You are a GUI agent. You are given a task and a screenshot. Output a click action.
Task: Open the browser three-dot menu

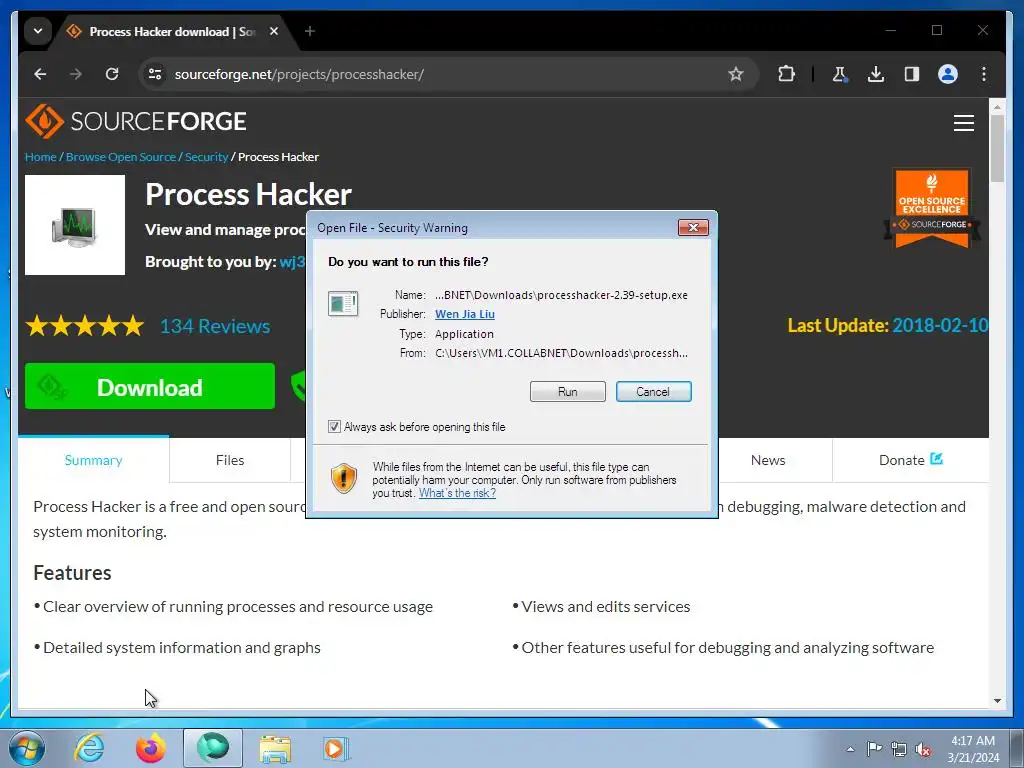(x=984, y=74)
